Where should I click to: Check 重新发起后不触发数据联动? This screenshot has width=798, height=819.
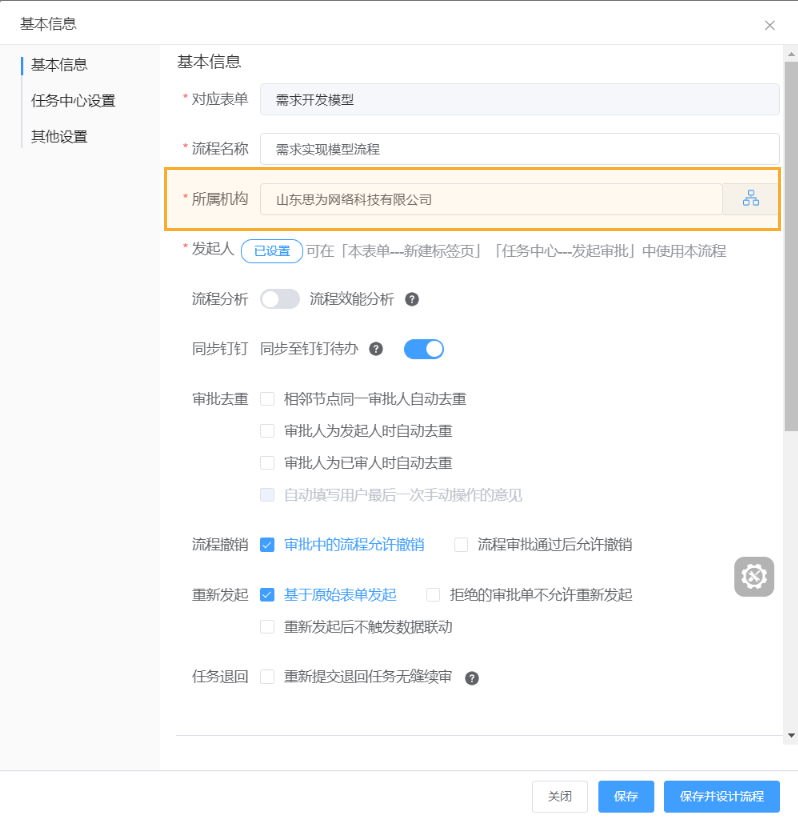tap(267, 627)
